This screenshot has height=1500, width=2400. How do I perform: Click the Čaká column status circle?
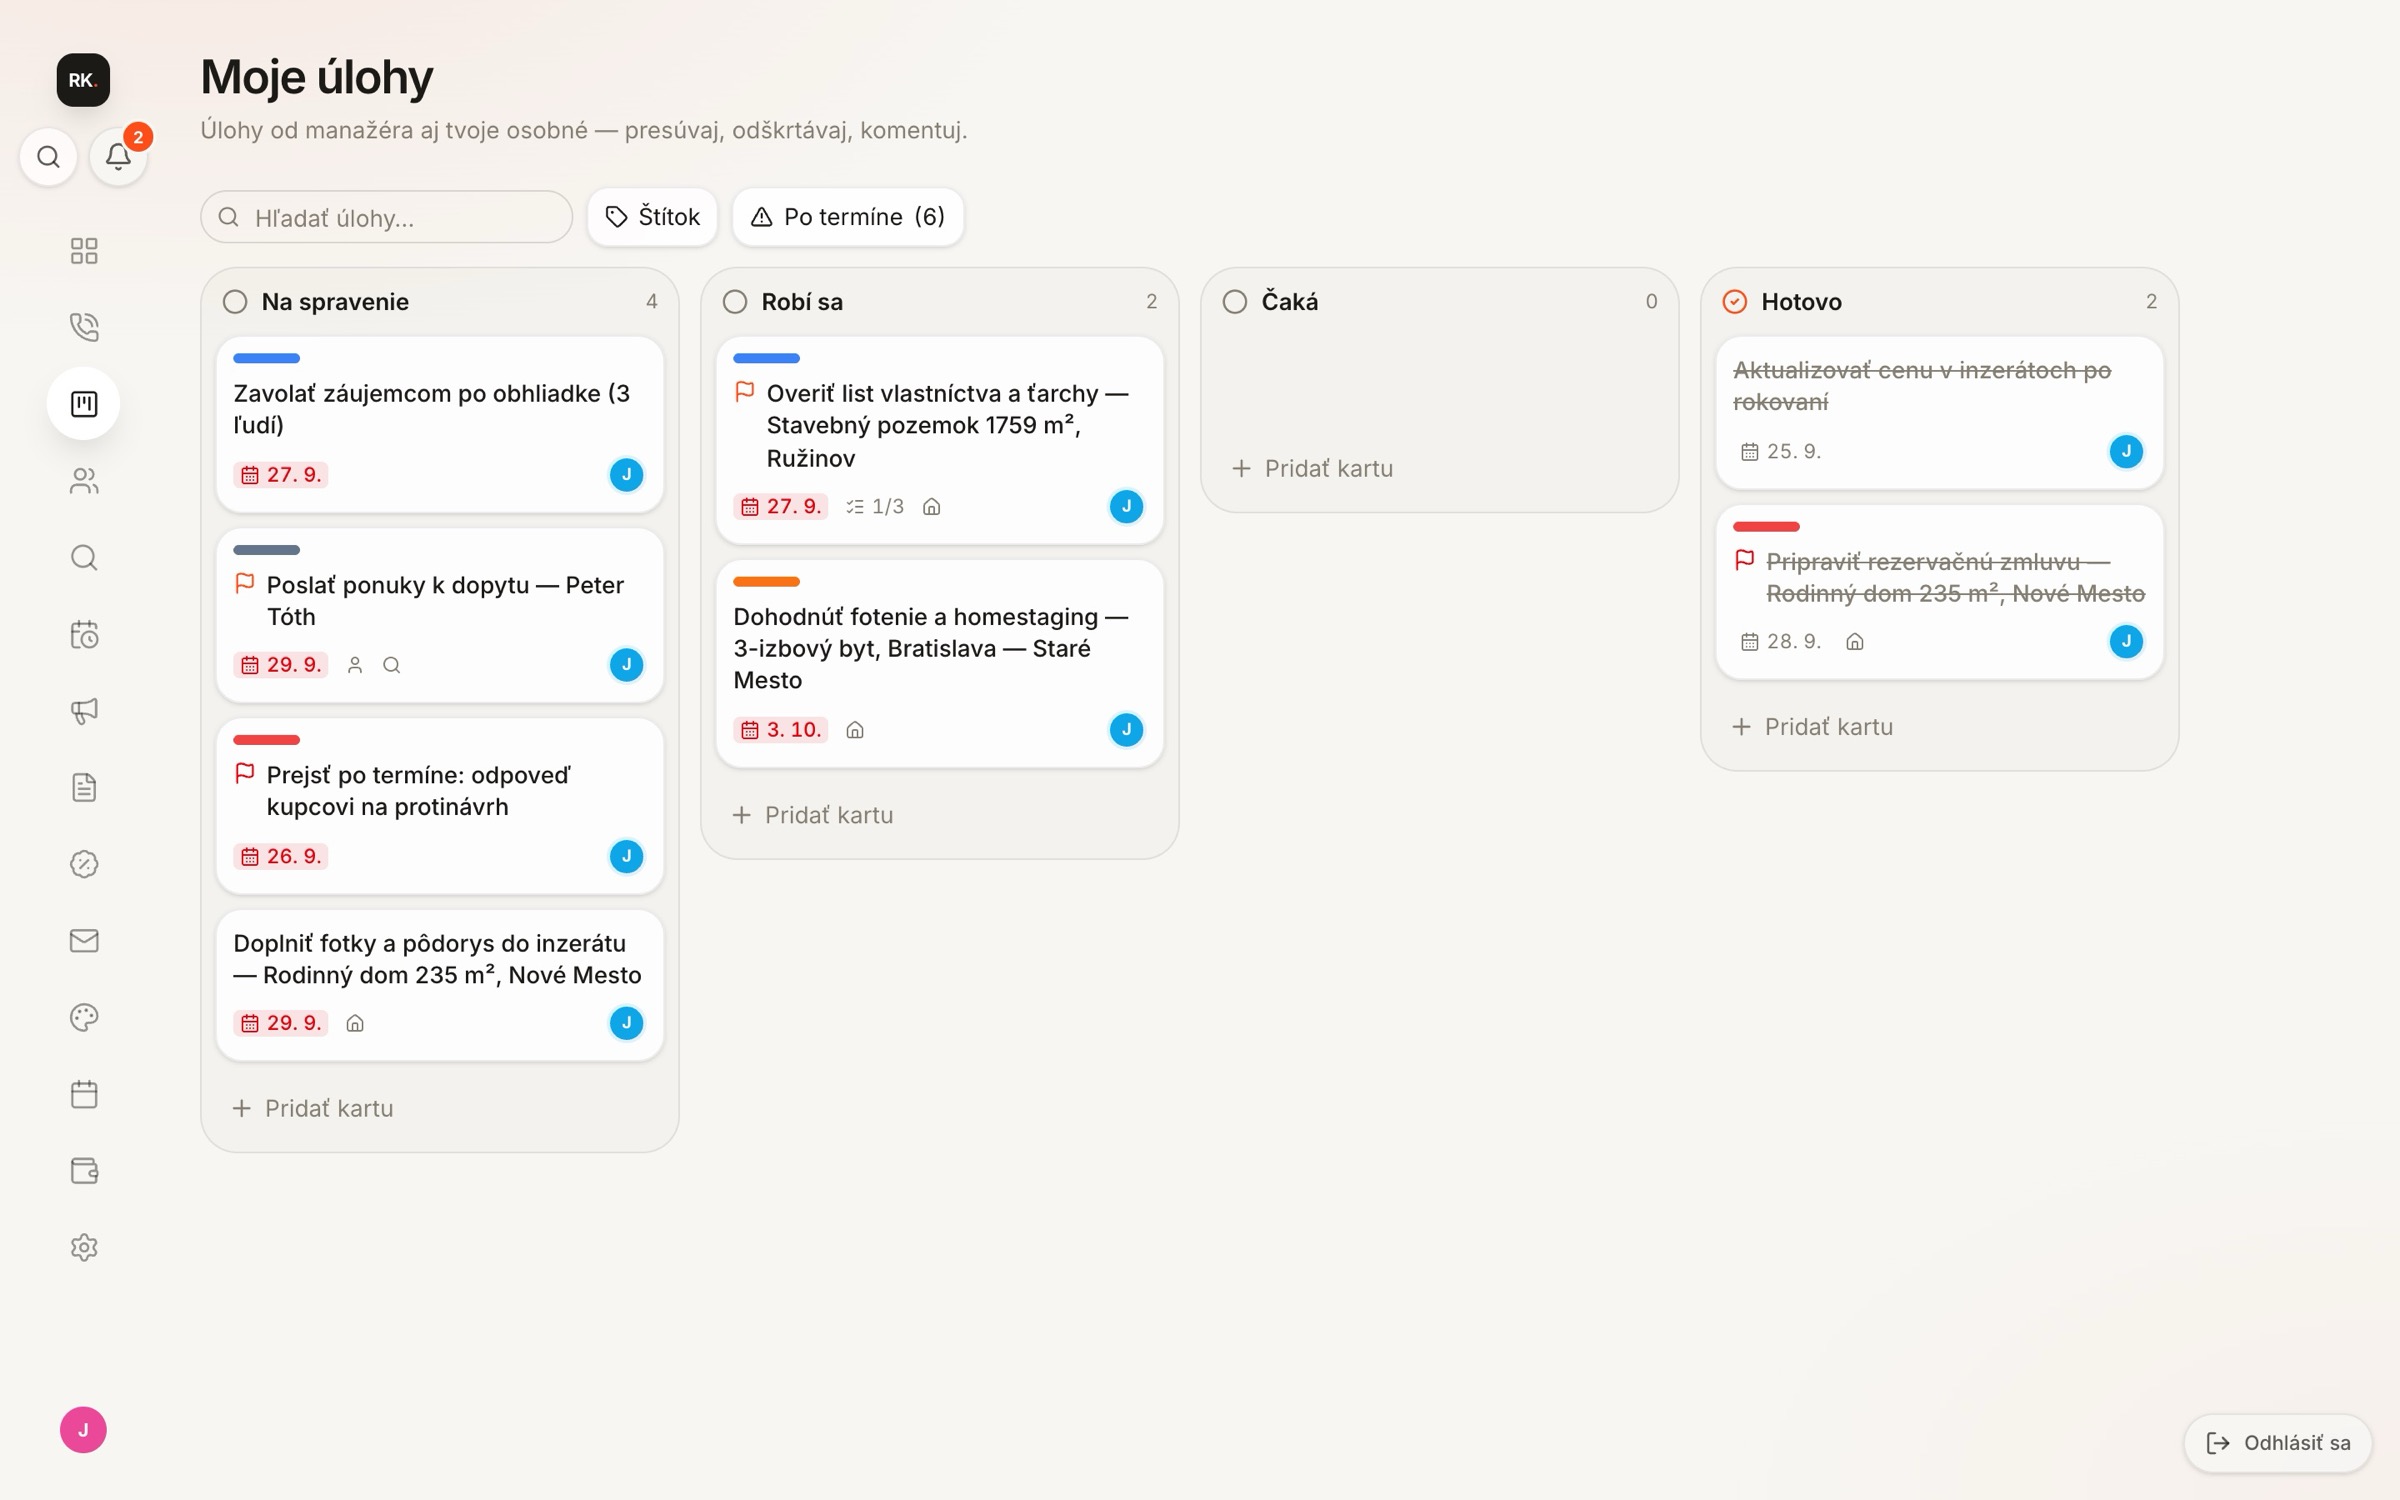tap(1235, 302)
